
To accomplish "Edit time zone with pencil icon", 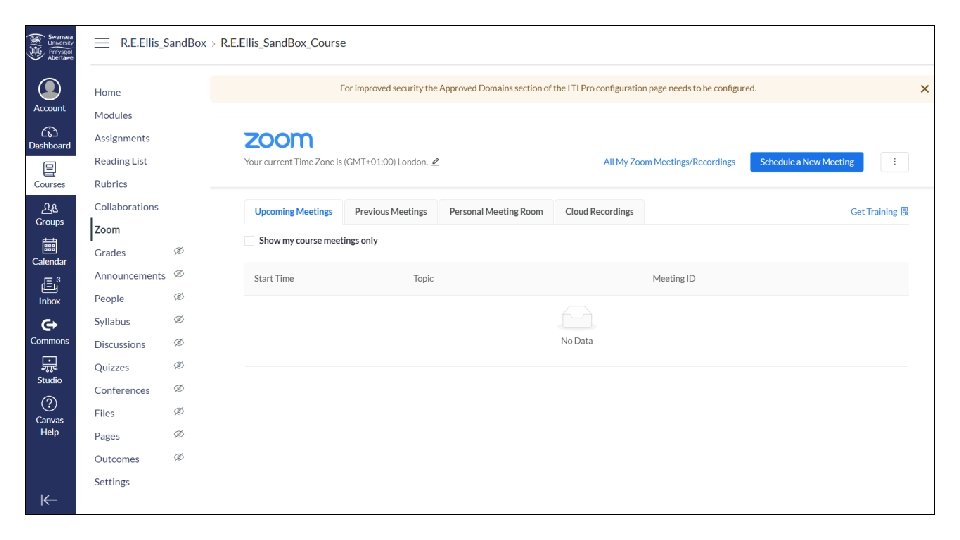I will tap(435, 162).
